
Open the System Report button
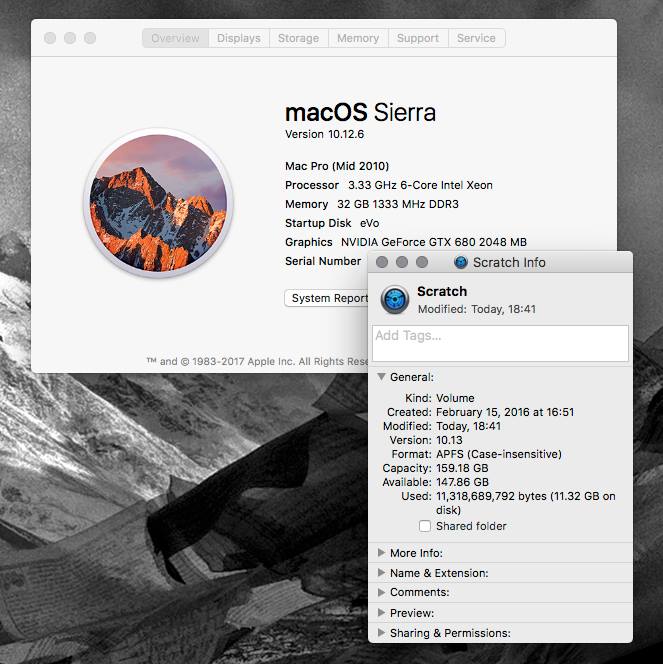327,298
